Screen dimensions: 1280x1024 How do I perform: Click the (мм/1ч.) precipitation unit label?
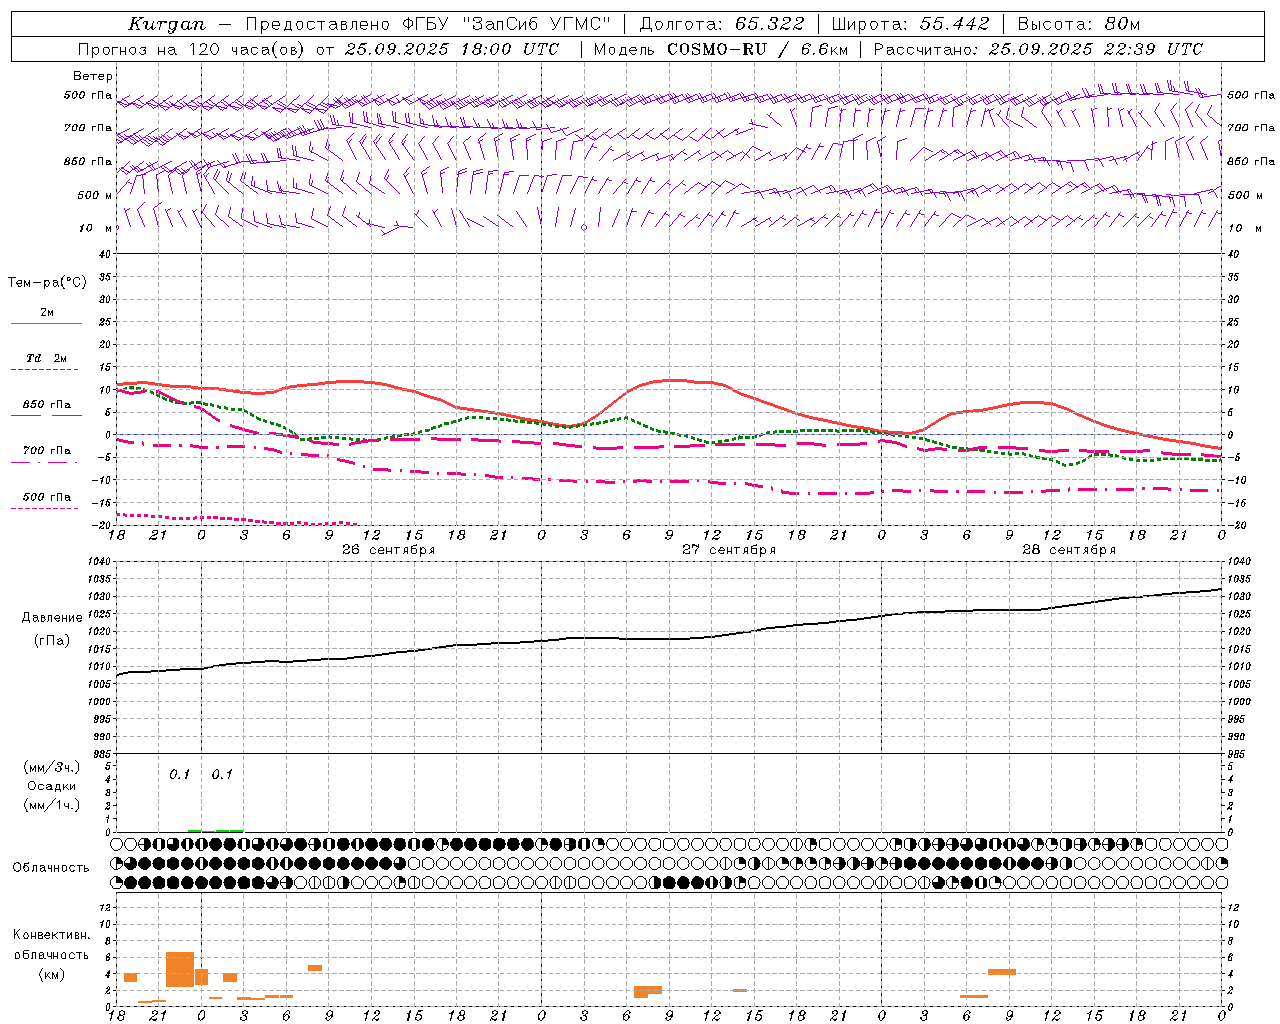tap(52, 805)
